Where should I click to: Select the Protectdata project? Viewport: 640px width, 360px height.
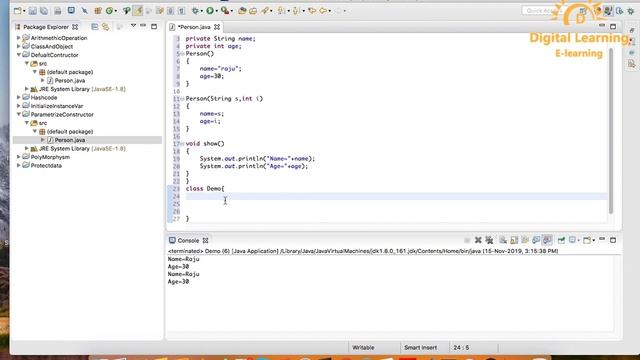point(46,166)
